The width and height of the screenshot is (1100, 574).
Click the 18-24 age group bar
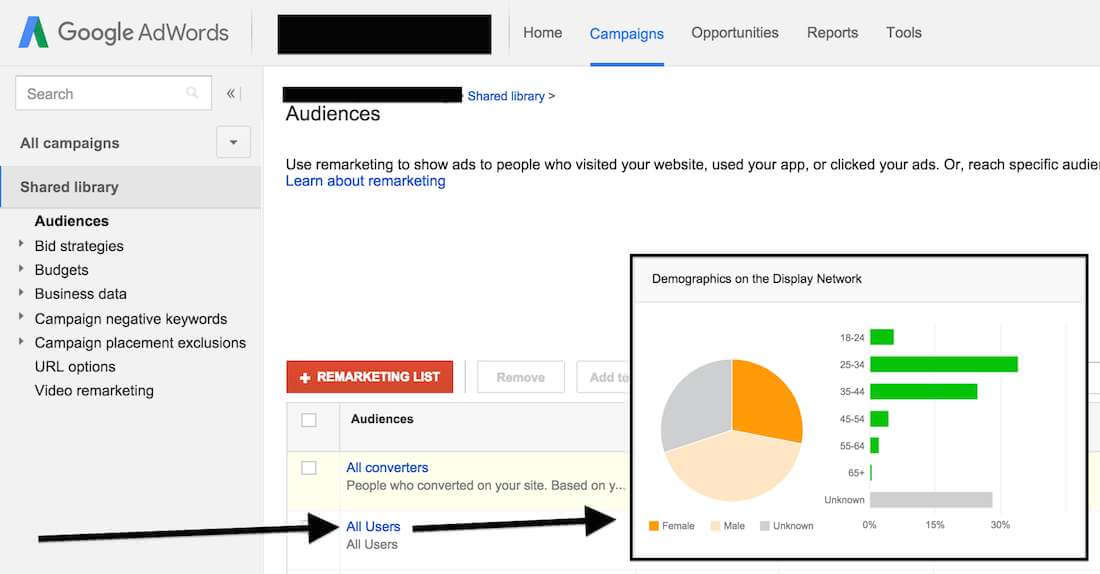pos(882,338)
